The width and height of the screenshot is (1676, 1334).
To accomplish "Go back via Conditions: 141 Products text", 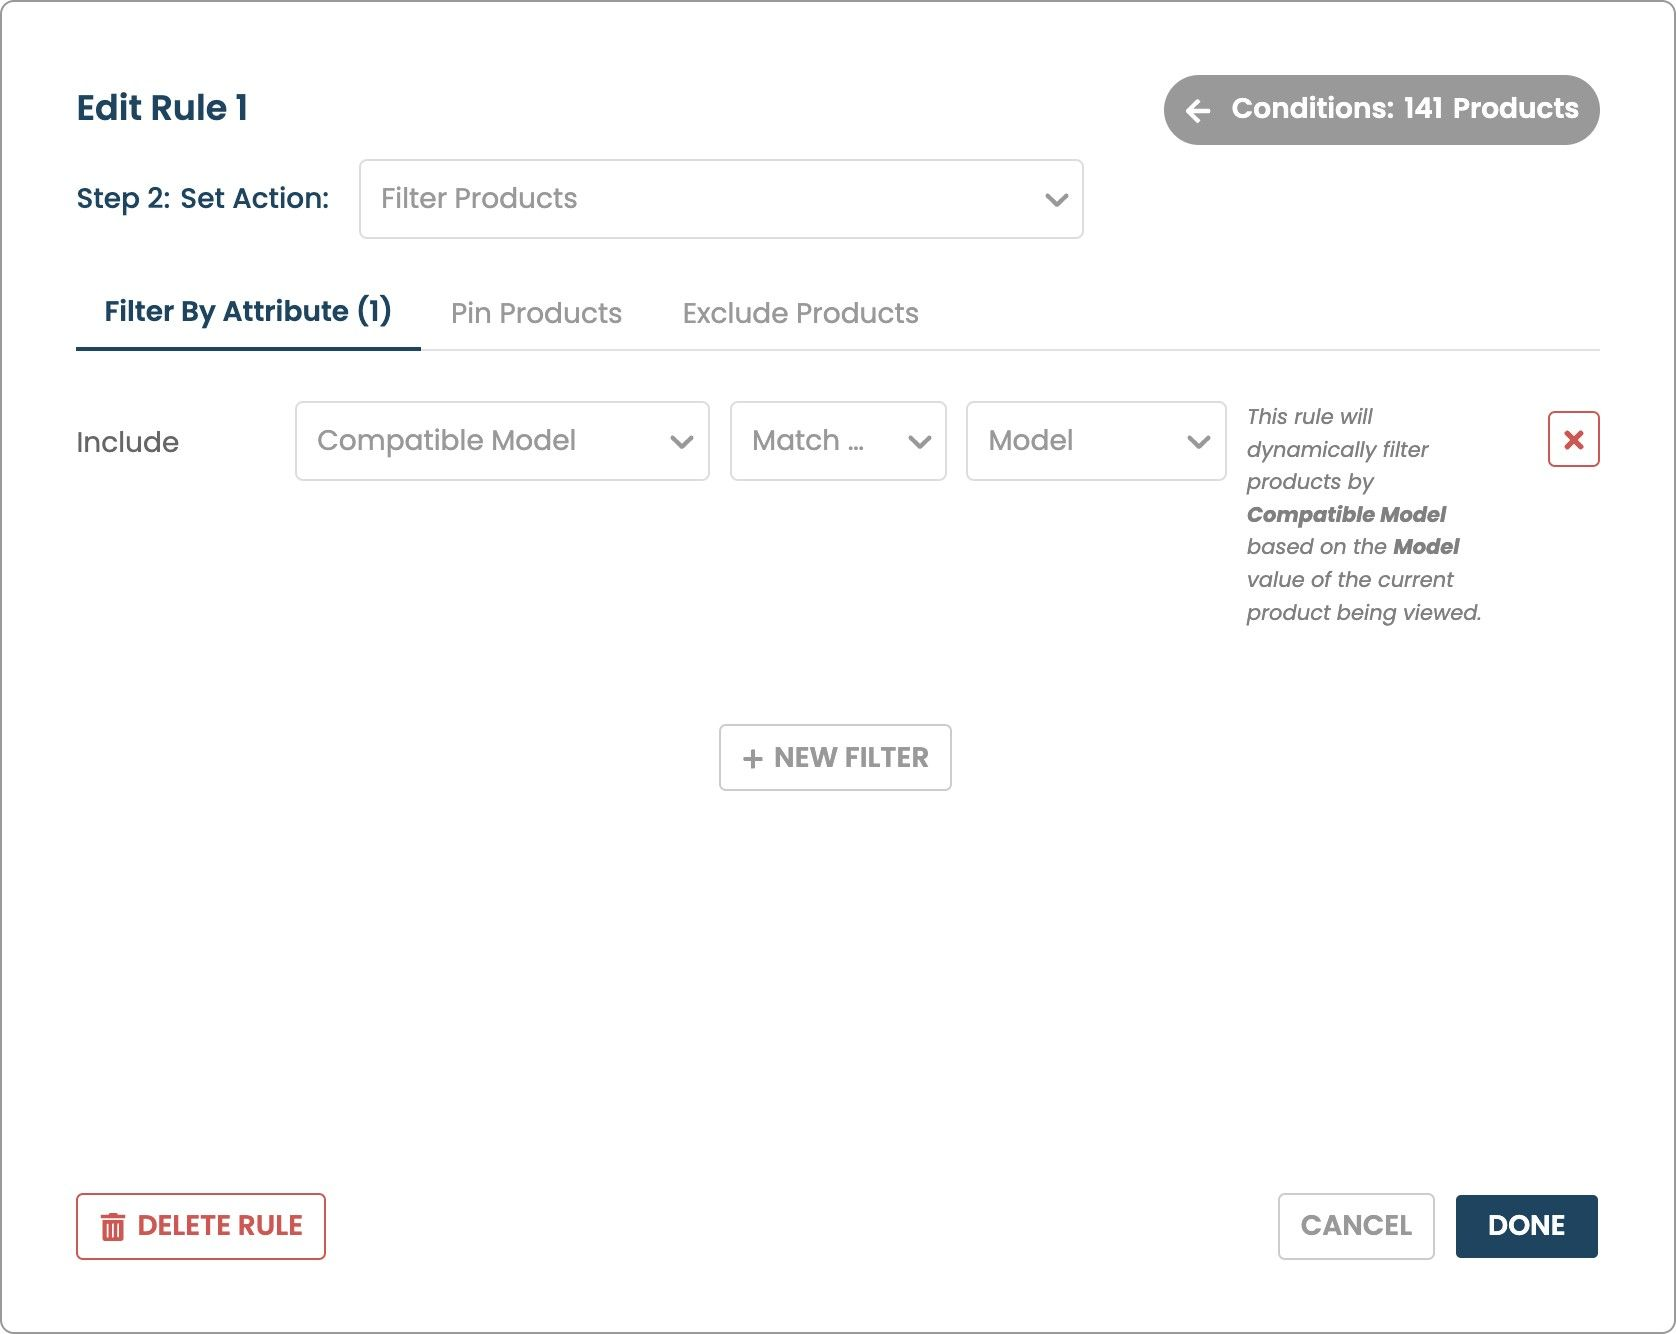I will click(x=1404, y=109).
